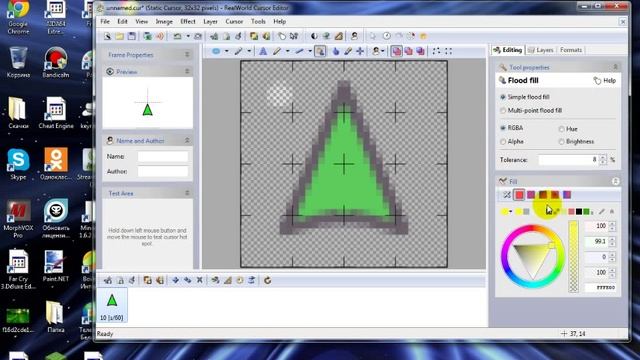Viewport: 640px width, 360px height.
Task: Collapse the Frame Properties panel
Action: [x=187, y=55]
